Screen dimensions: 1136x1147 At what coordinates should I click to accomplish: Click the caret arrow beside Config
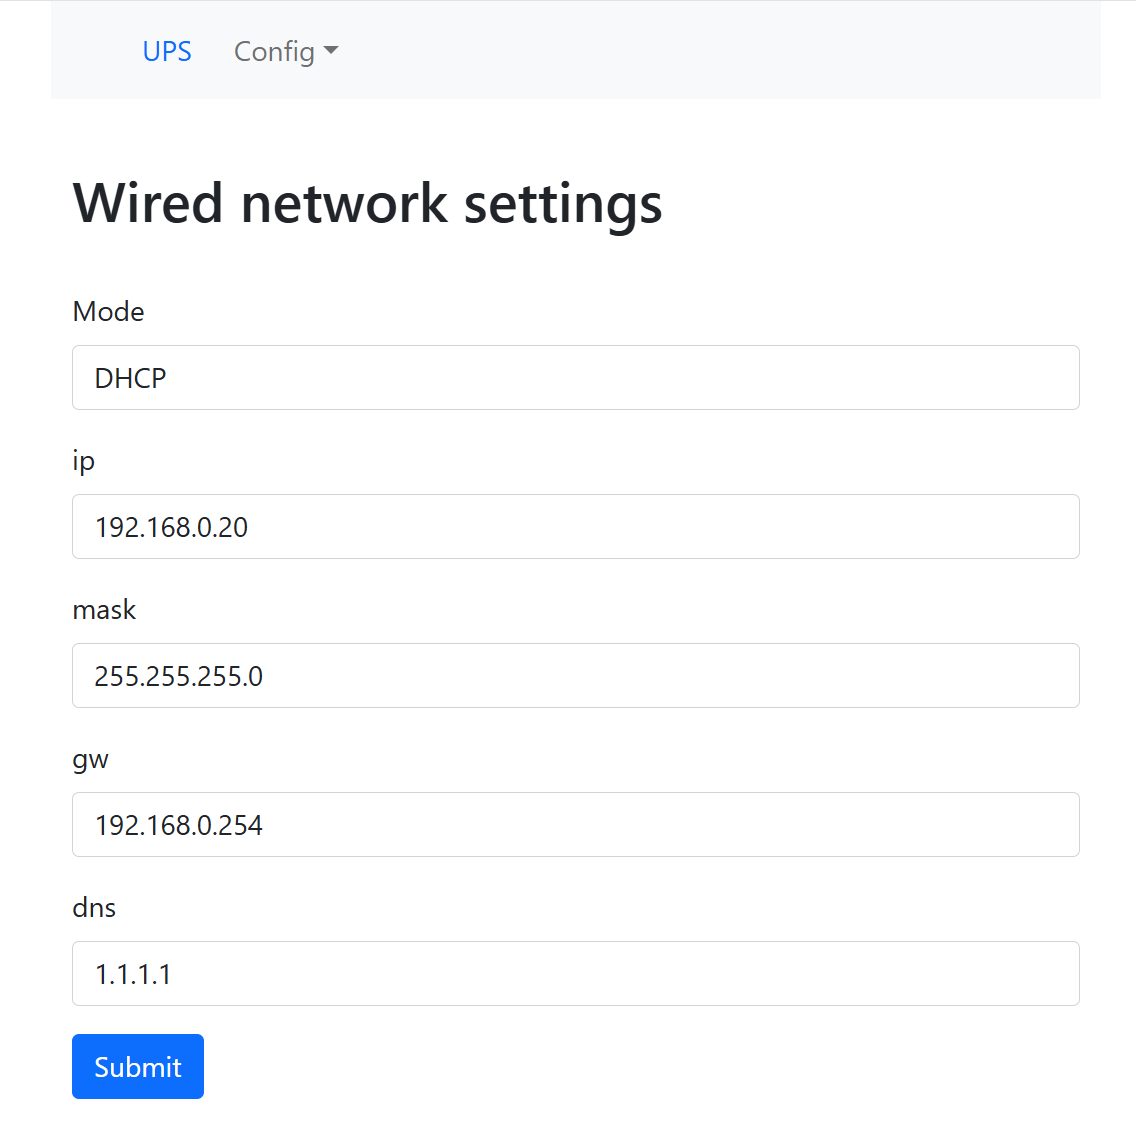(332, 51)
